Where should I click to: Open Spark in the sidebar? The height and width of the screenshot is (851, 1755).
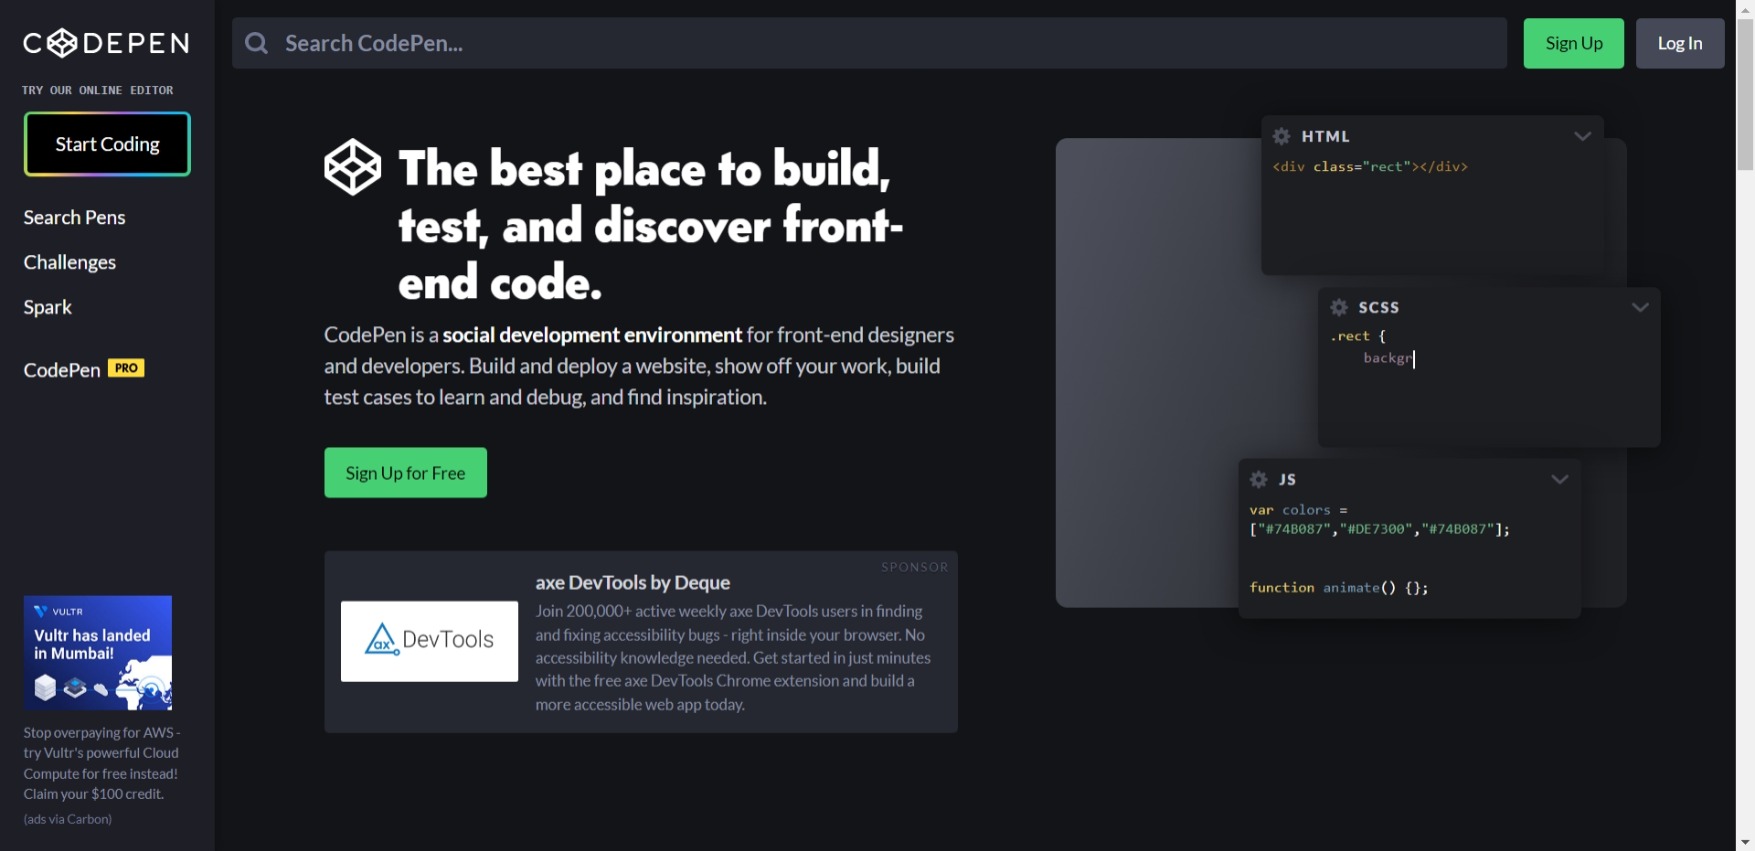click(x=48, y=307)
